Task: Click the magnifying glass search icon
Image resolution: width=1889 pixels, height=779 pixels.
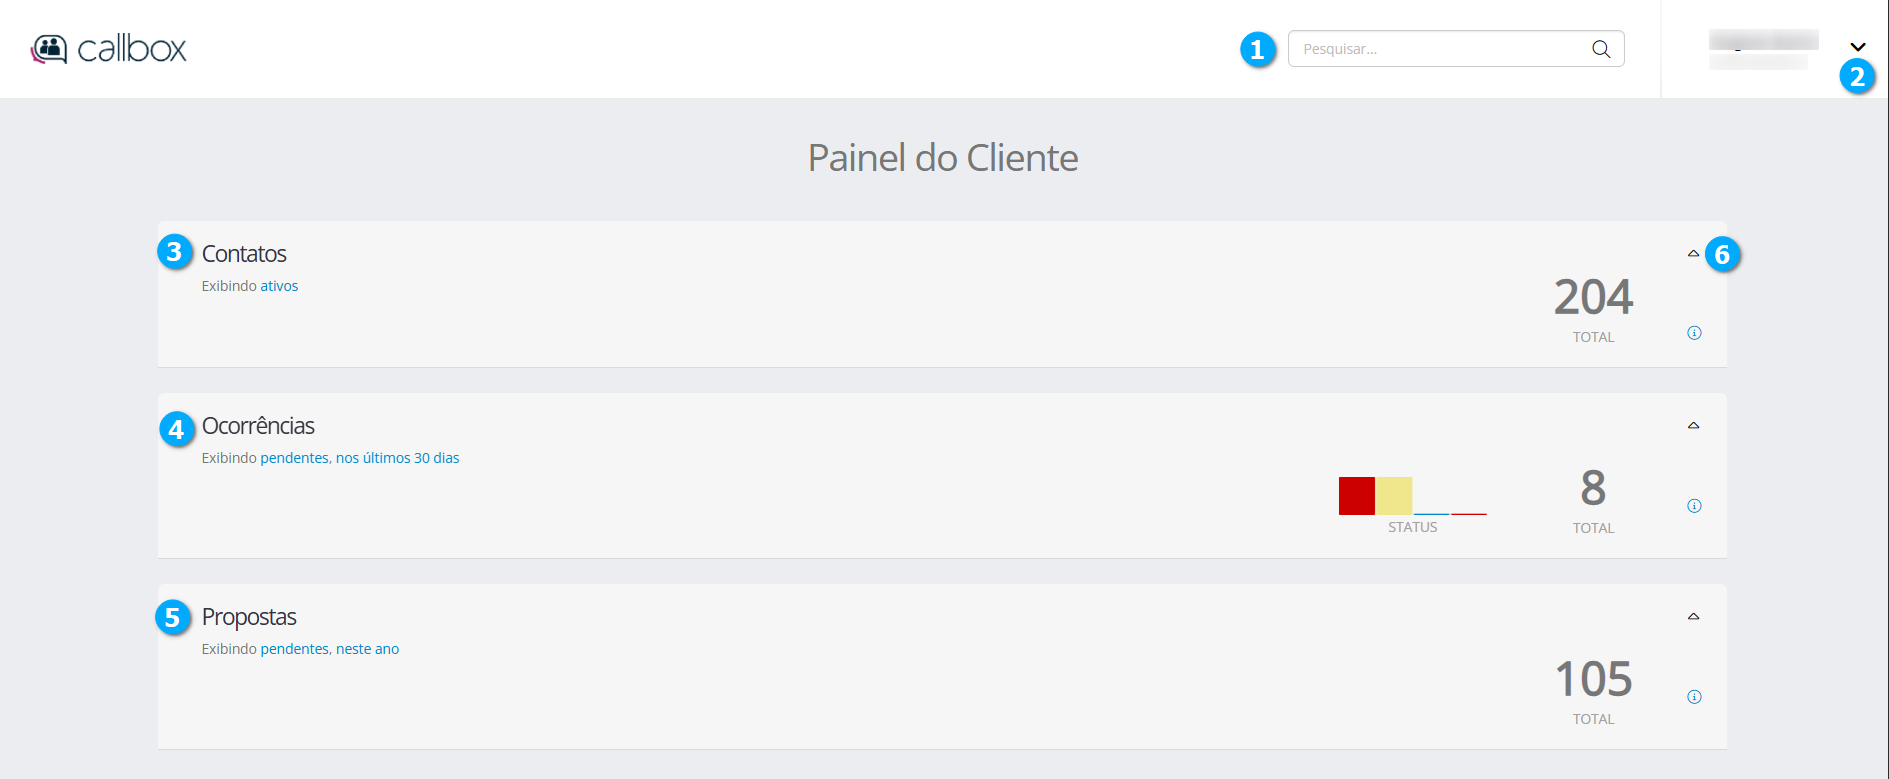Action: [1601, 49]
